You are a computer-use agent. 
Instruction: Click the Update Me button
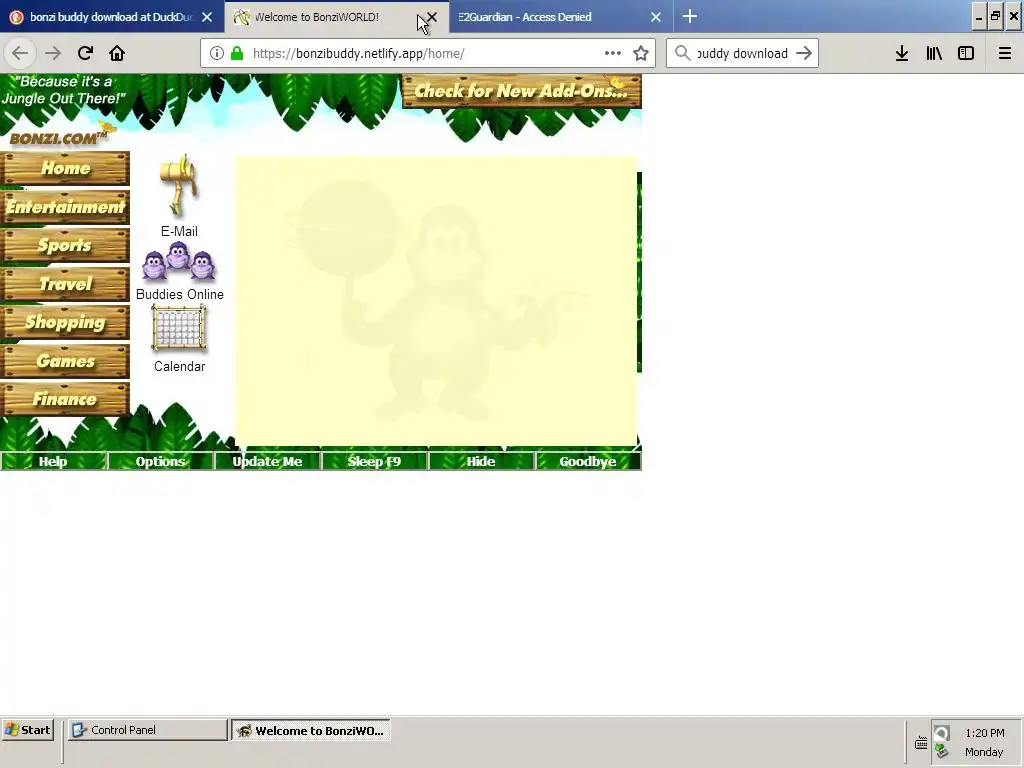point(267,461)
